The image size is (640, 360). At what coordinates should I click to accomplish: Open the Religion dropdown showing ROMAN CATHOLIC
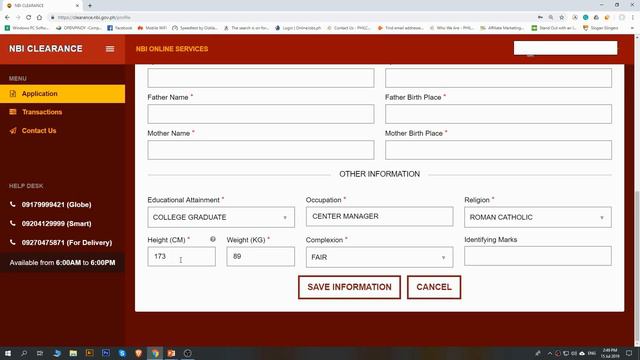pyautogui.click(x=538, y=217)
